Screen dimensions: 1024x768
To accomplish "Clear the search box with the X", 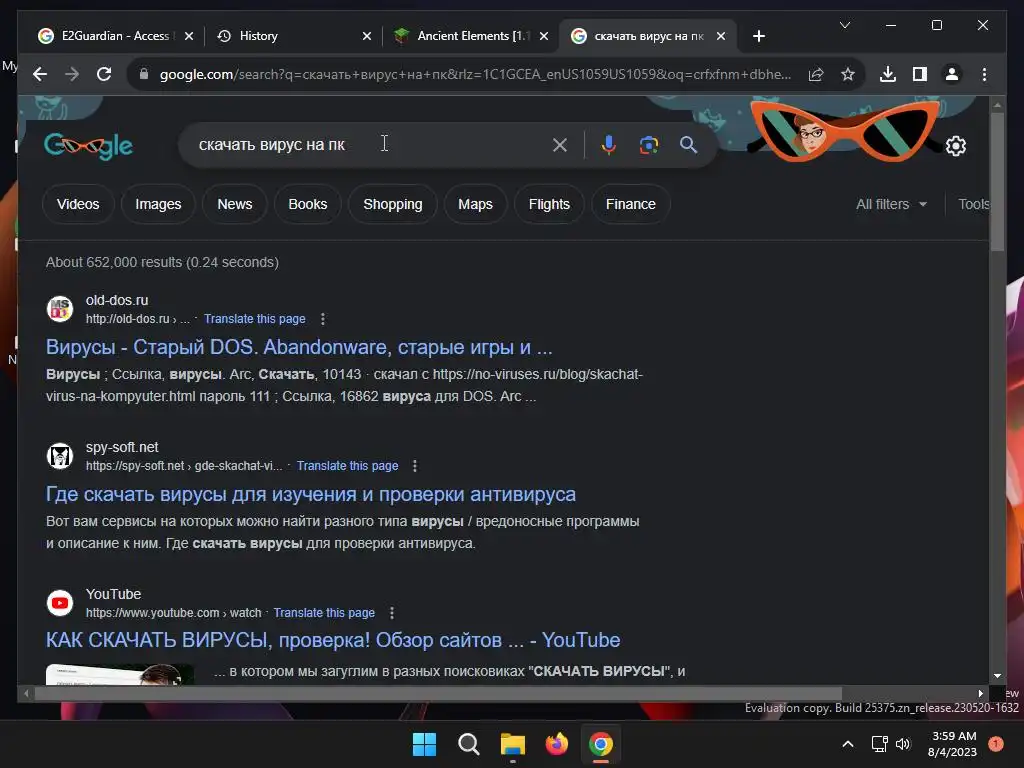I will pyautogui.click(x=560, y=145).
